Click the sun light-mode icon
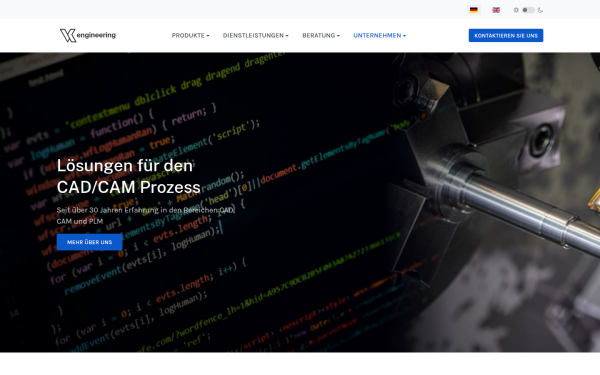 pyautogui.click(x=516, y=10)
